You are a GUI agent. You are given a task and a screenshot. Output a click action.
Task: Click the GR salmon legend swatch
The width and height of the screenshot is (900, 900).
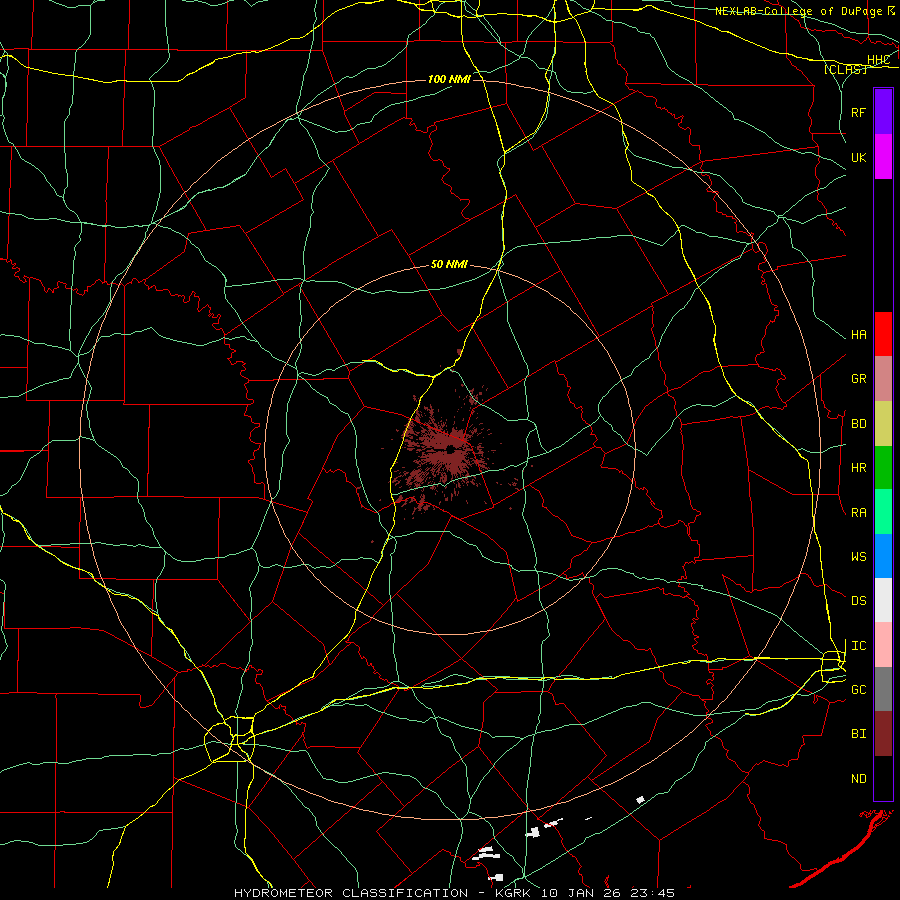coord(883,378)
